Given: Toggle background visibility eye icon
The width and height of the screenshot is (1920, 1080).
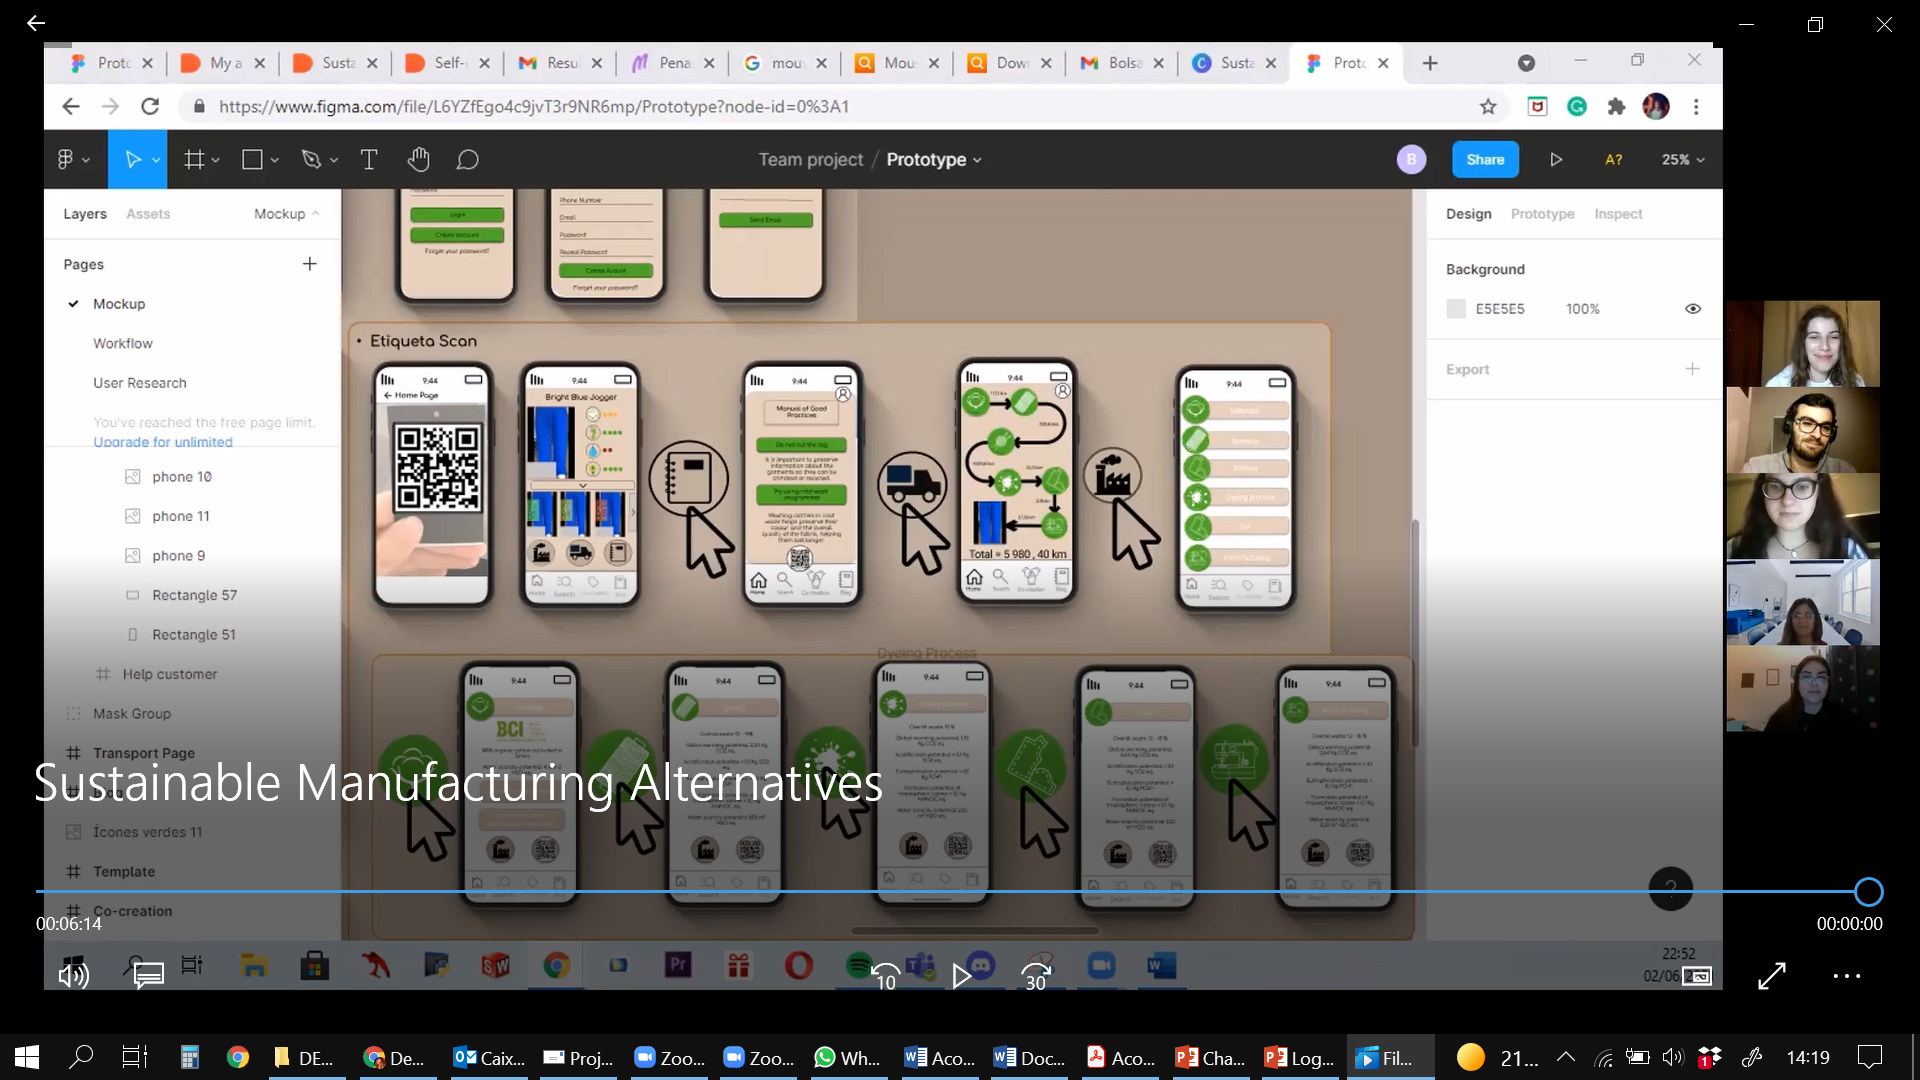Looking at the screenshot, I should click(1692, 309).
